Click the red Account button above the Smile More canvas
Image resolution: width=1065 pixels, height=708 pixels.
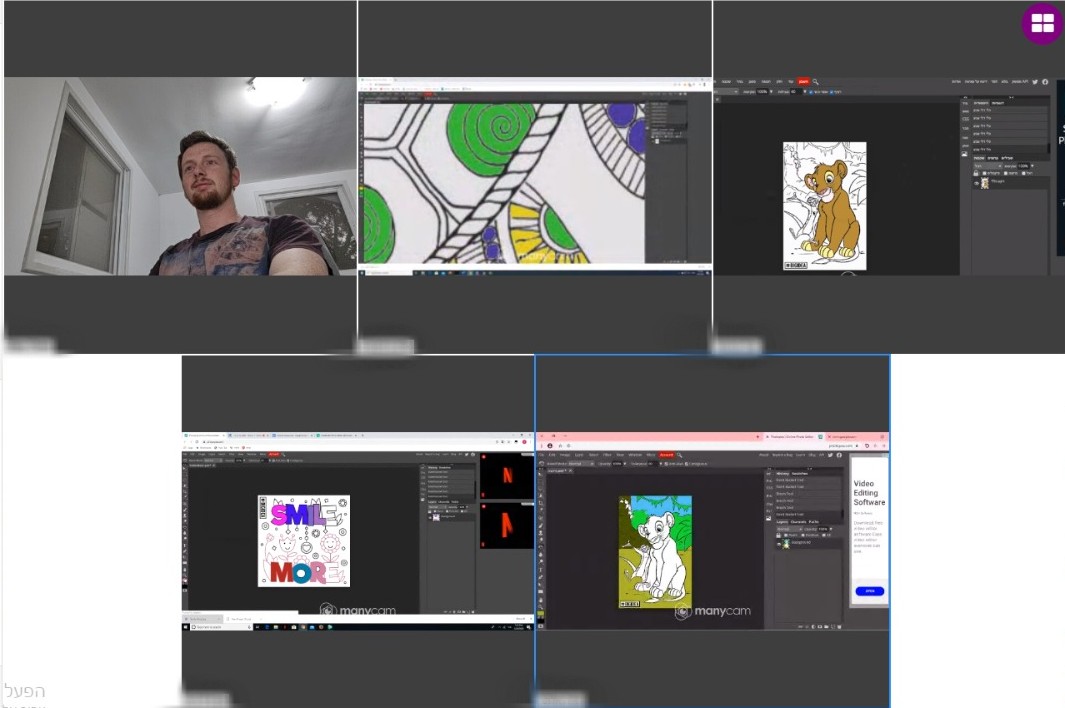[273, 455]
